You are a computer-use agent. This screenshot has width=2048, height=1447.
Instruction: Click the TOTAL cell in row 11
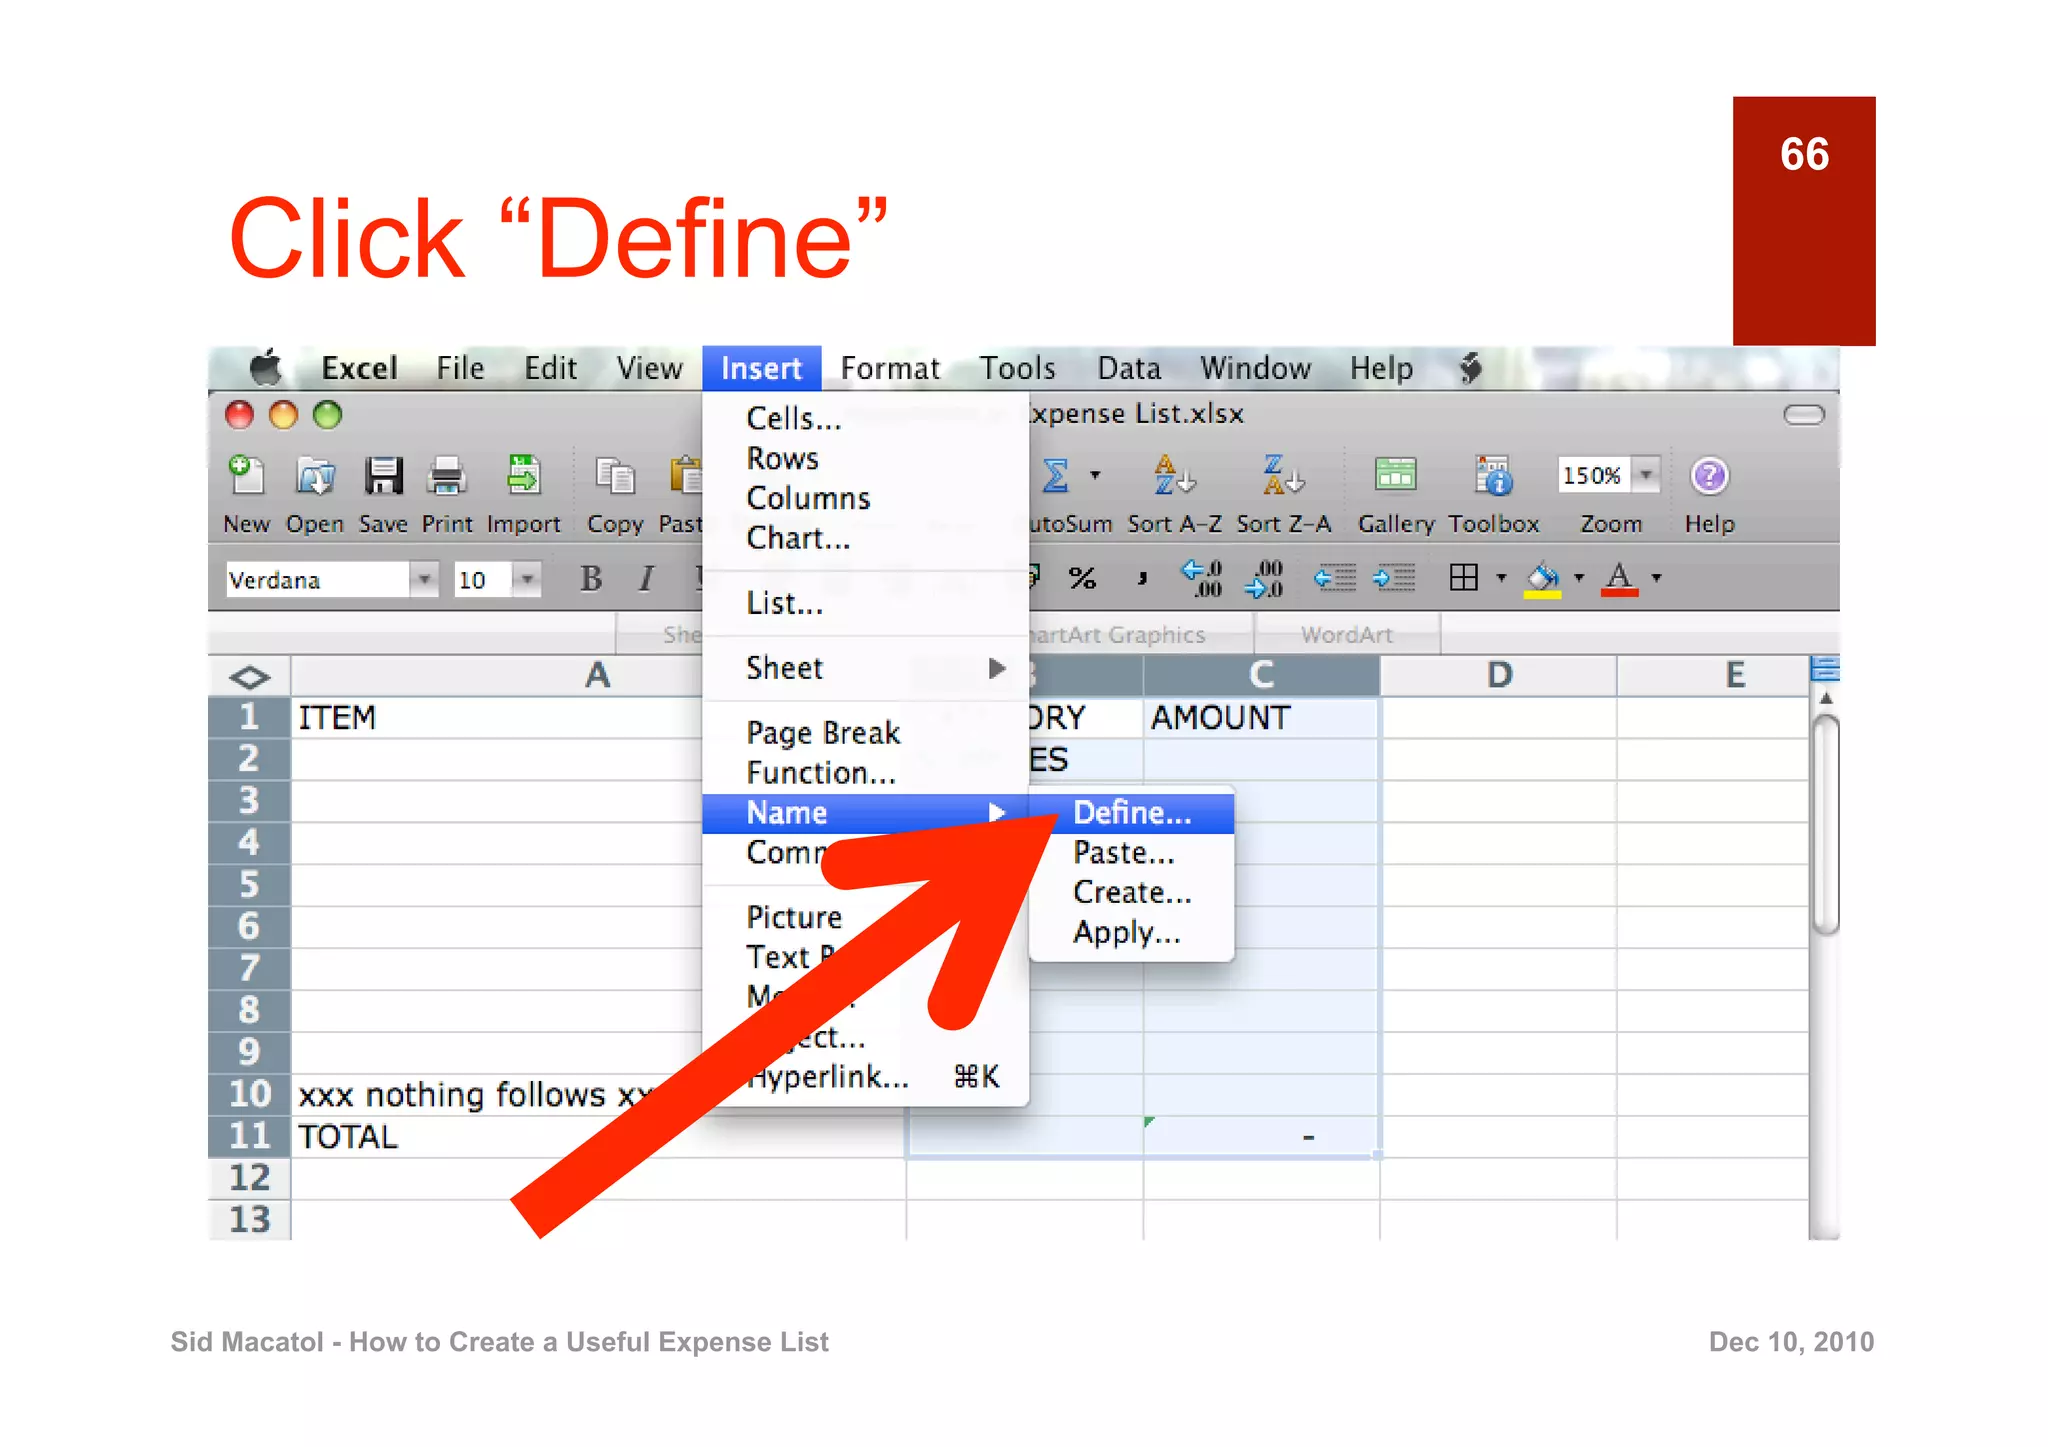point(598,1137)
